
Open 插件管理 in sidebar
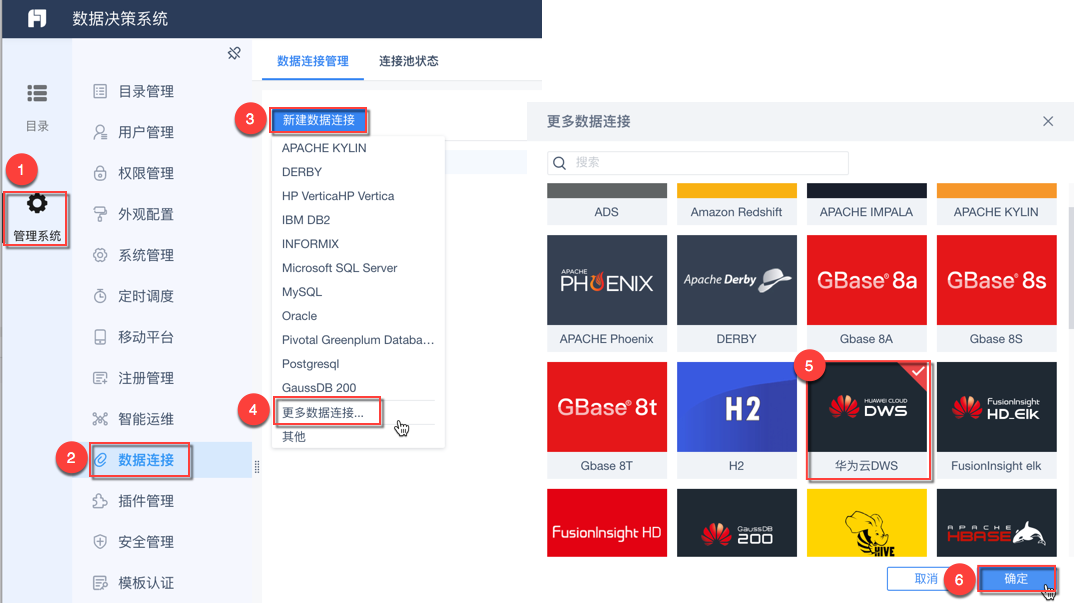(146, 501)
